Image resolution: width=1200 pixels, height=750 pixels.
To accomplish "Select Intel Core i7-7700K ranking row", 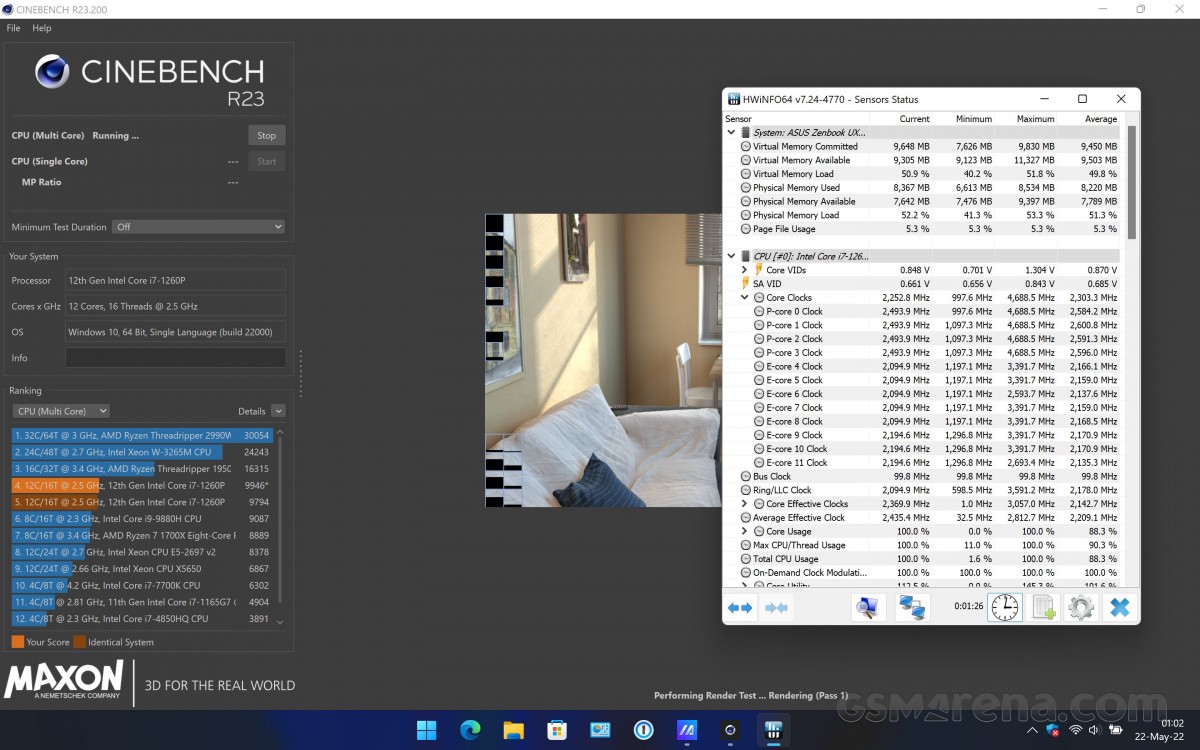I will pyautogui.click(x=142, y=585).
